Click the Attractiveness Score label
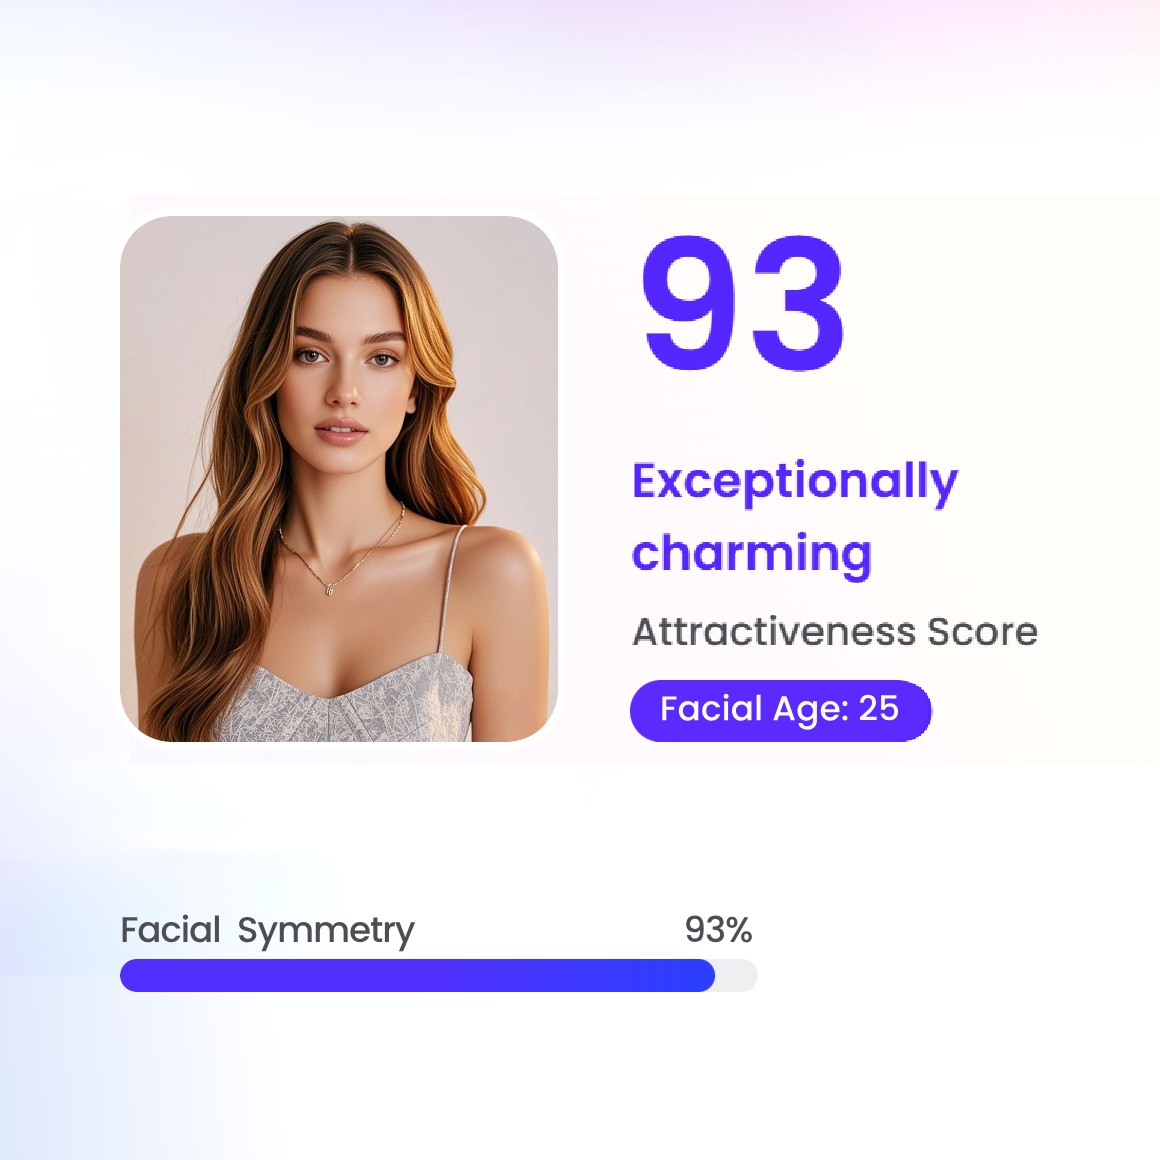This screenshot has width=1160, height=1160. 835,631
